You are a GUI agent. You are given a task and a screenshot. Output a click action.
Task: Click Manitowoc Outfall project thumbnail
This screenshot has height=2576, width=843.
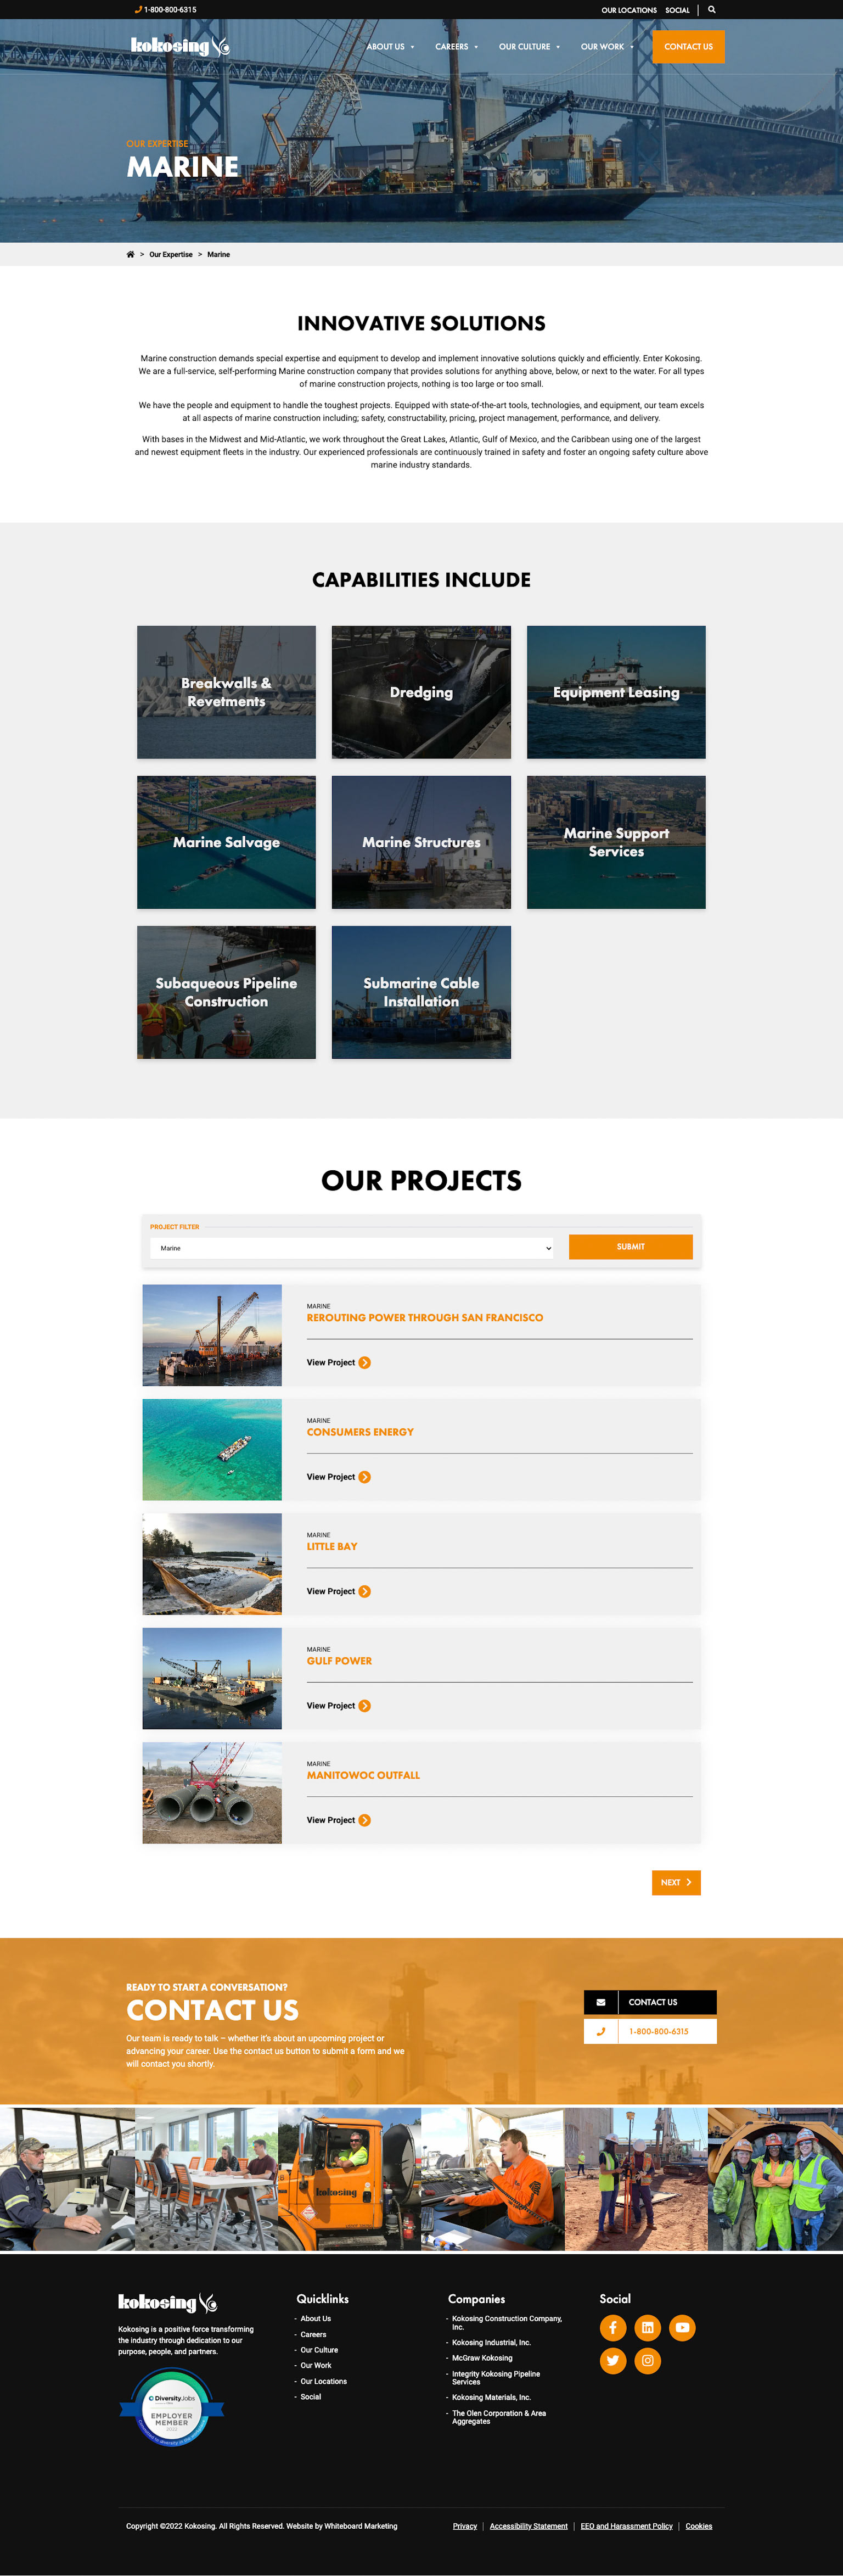[x=212, y=1792]
